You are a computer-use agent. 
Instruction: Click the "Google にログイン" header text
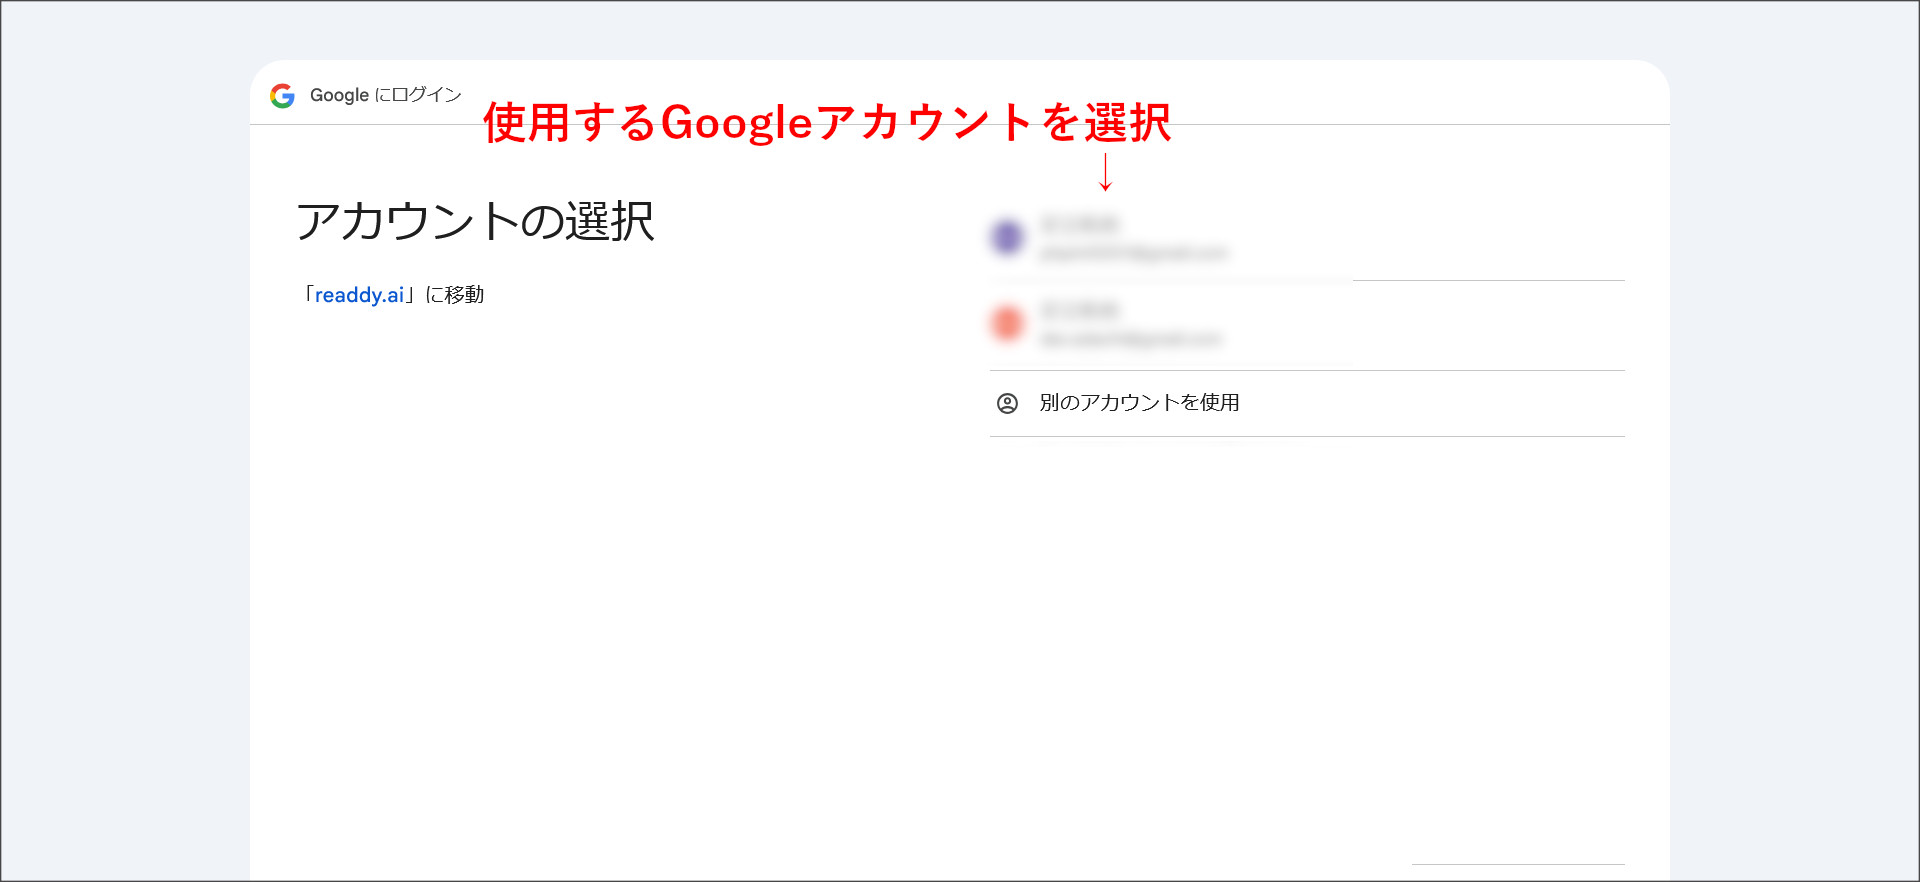[x=385, y=95]
